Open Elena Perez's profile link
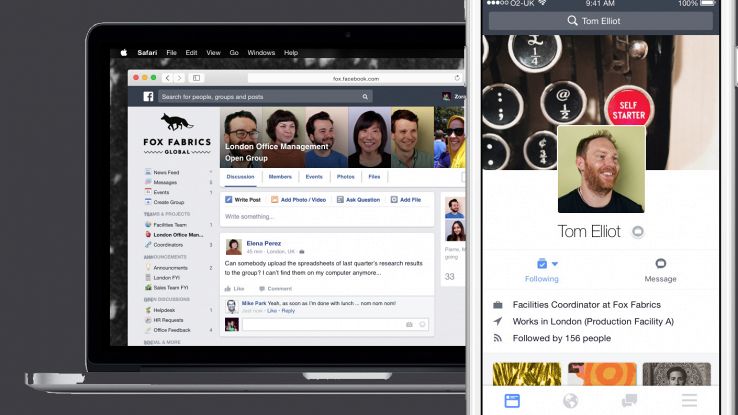738x415 pixels. click(264, 243)
